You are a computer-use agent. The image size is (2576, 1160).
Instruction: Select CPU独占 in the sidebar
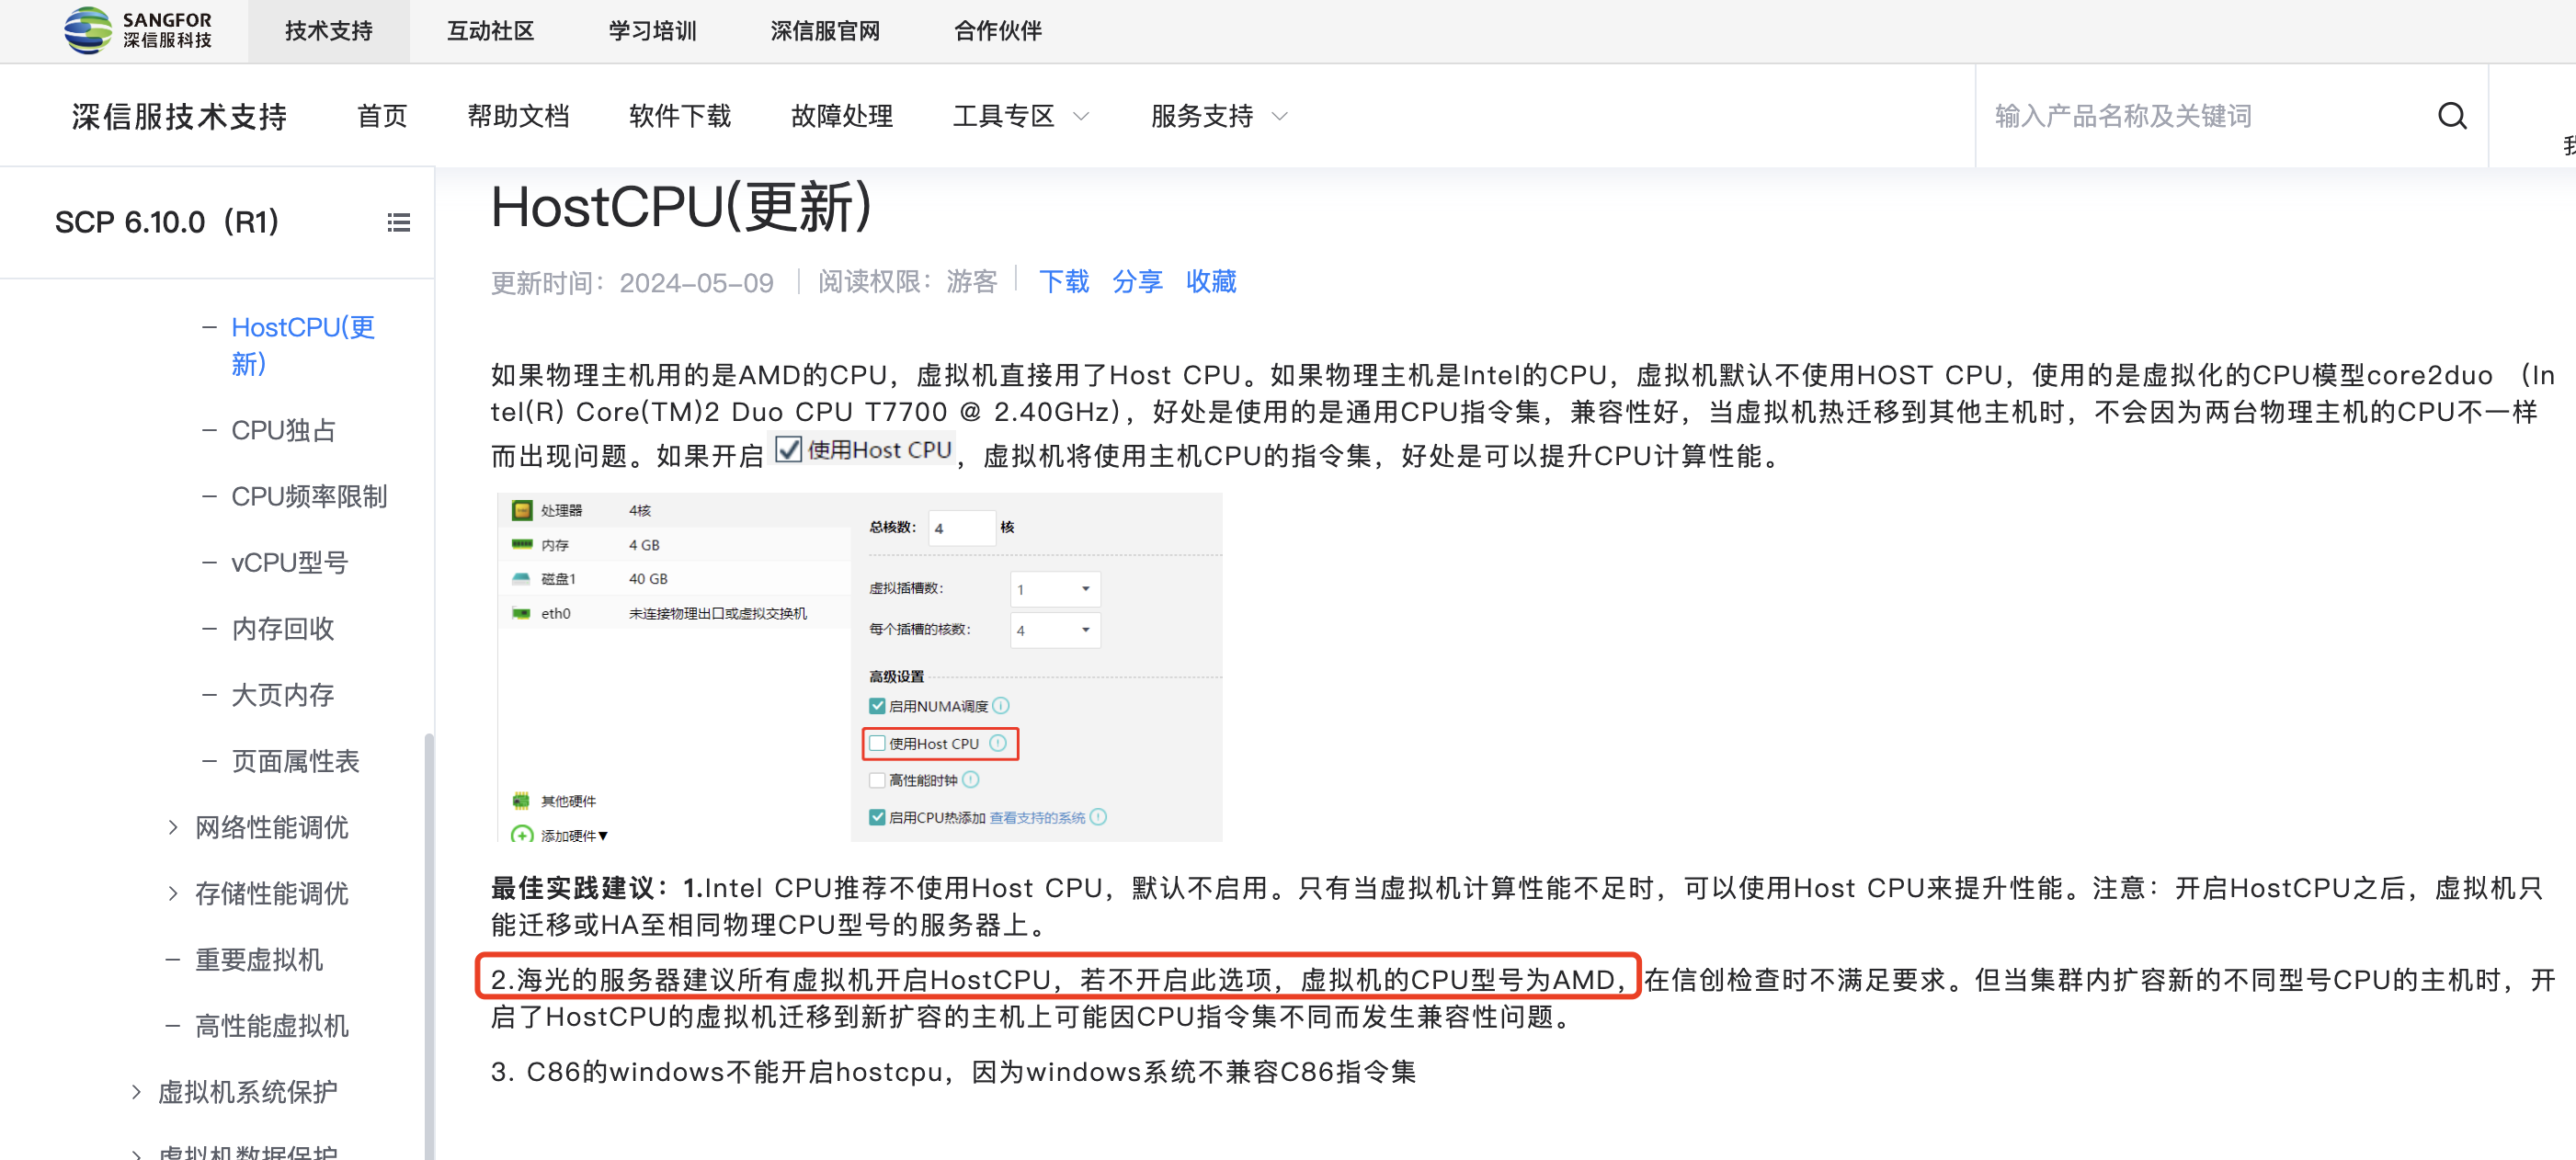(x=283, y=430)
